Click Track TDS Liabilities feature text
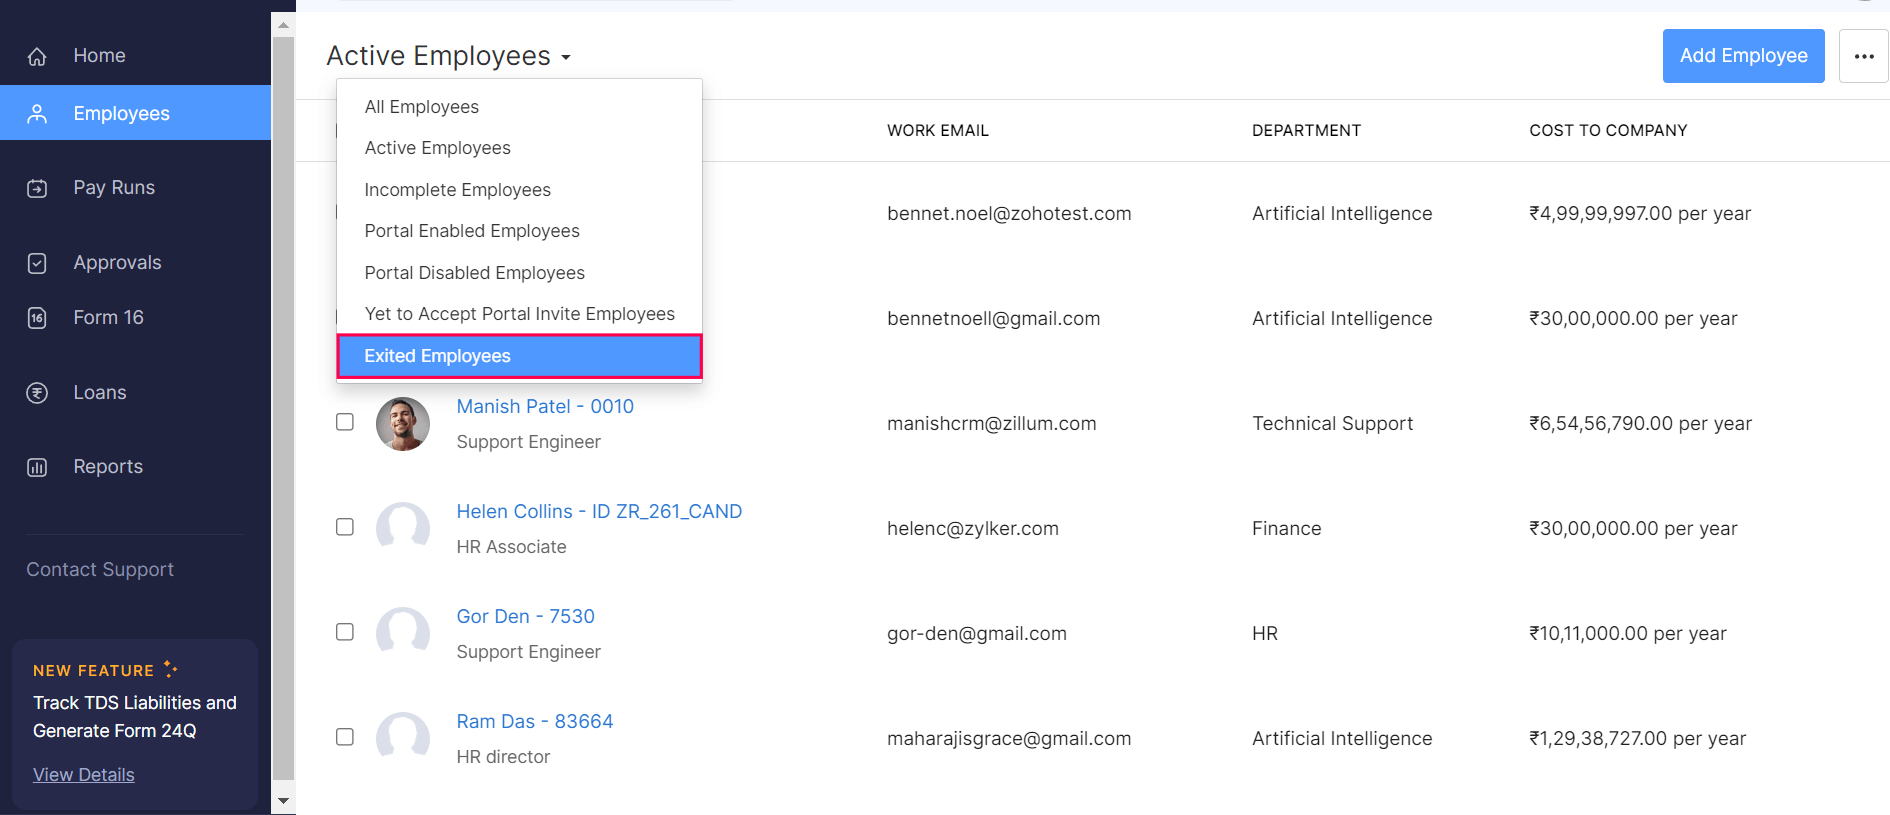 135,717
